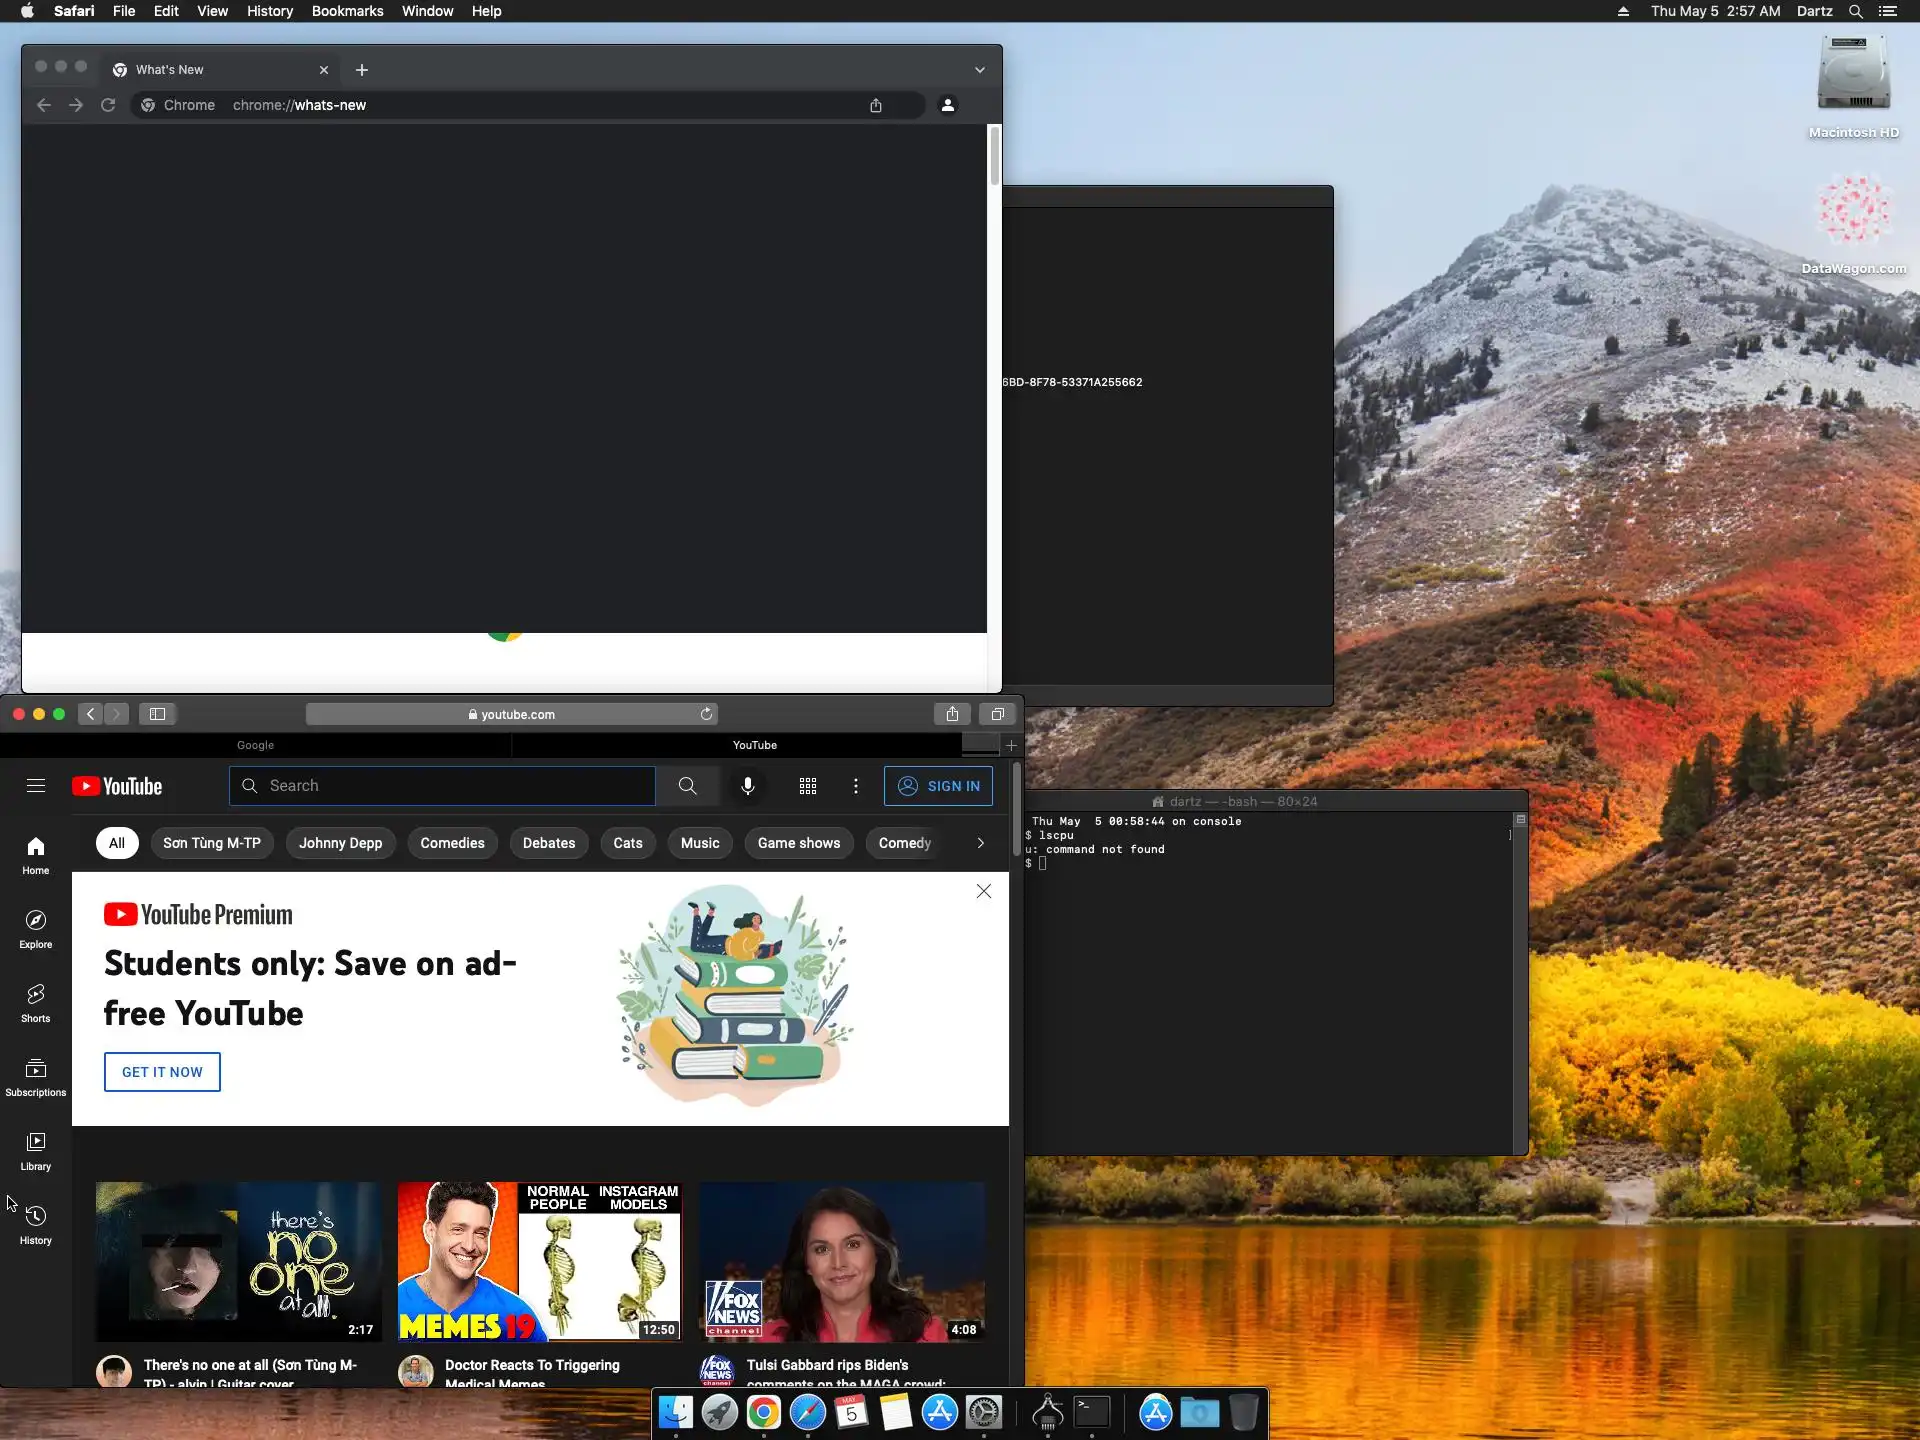Click GET IT NOW Premium button
The image size is (1920, 1440).
[162, 1072]
